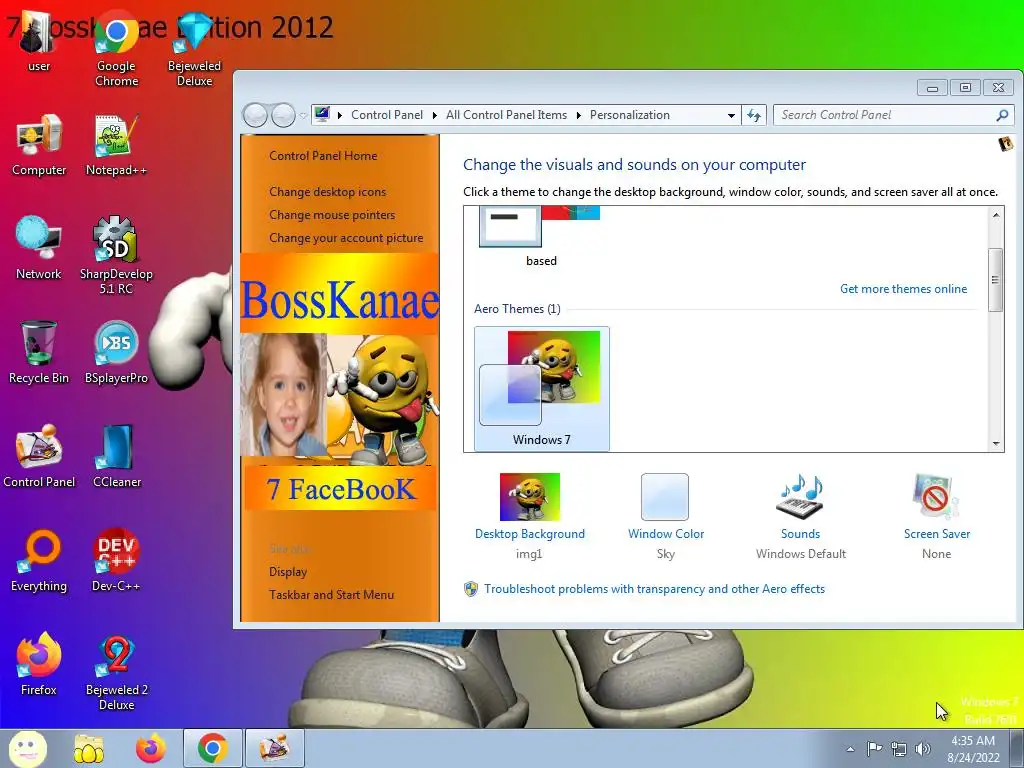Viewport: 1024px width, 768px height.
Task: Select the Windows 7 Aero theme
Action: [541, 389]
